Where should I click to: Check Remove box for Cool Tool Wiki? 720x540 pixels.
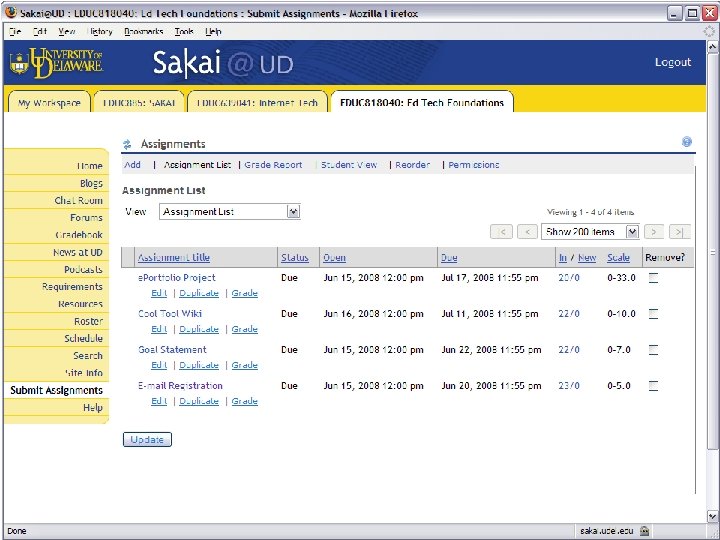tap(653, 314)
